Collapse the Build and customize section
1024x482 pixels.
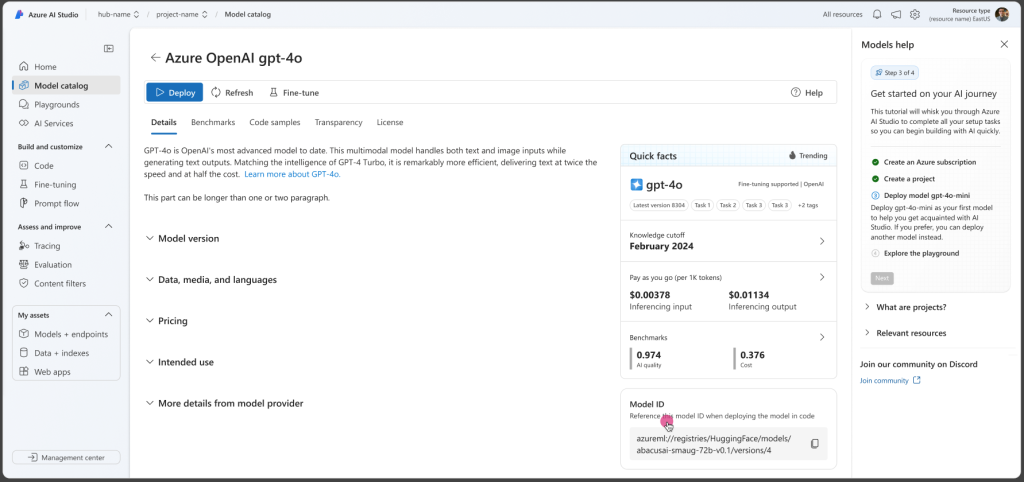pos(108,146)
